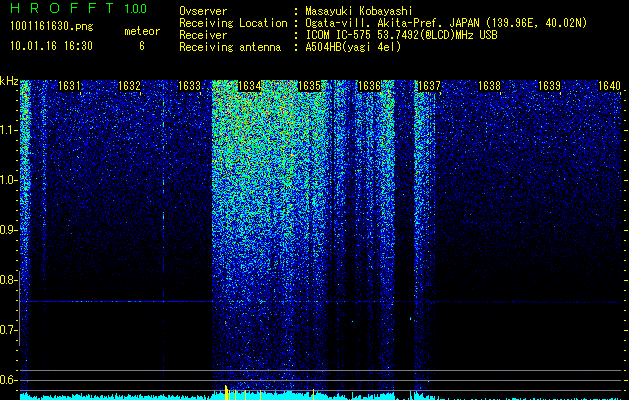Click the 1640 time marker
629x400 pixels.
point(609,86)
